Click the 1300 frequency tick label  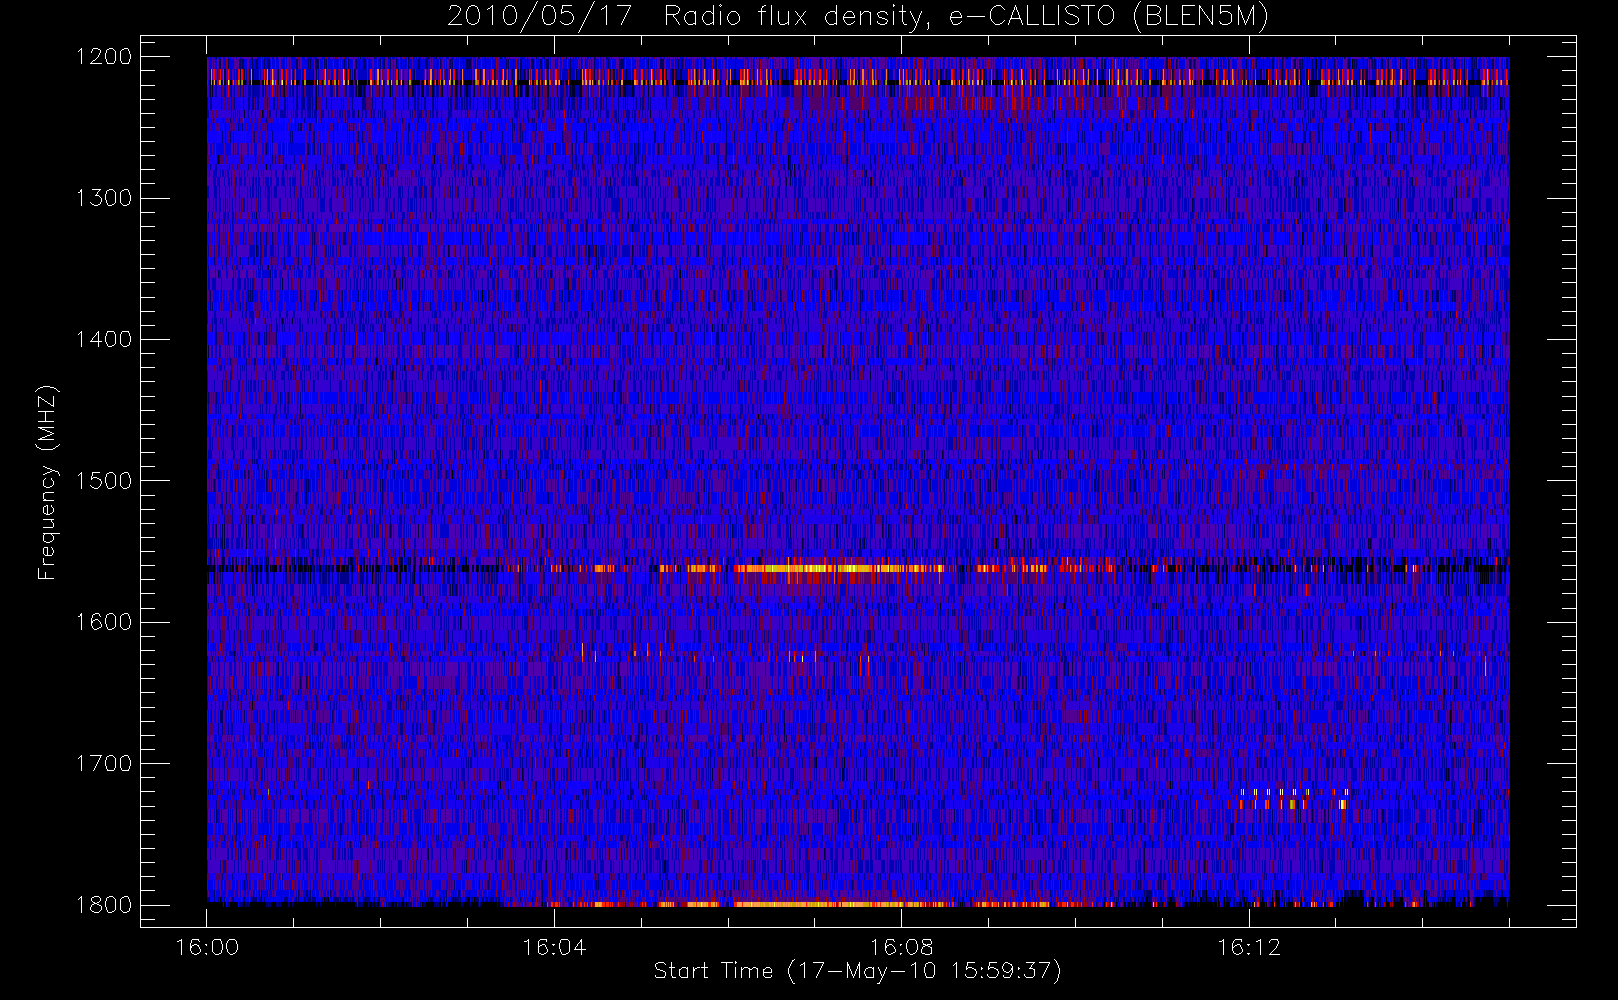pyautogui.click(x=104, y=198)
